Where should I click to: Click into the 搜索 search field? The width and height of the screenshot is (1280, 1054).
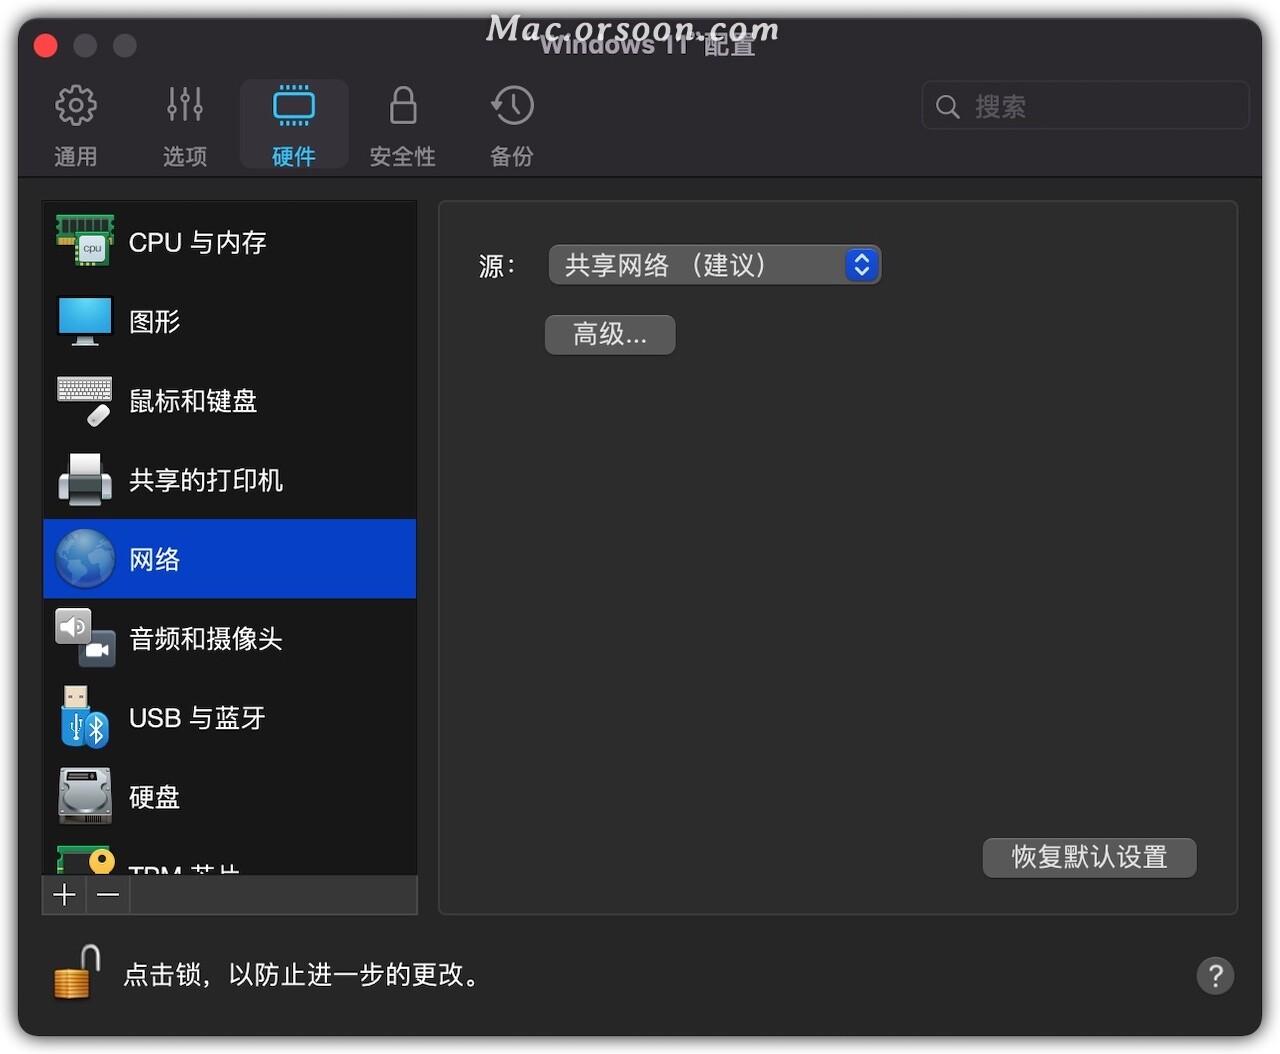tap(1085, 106)
